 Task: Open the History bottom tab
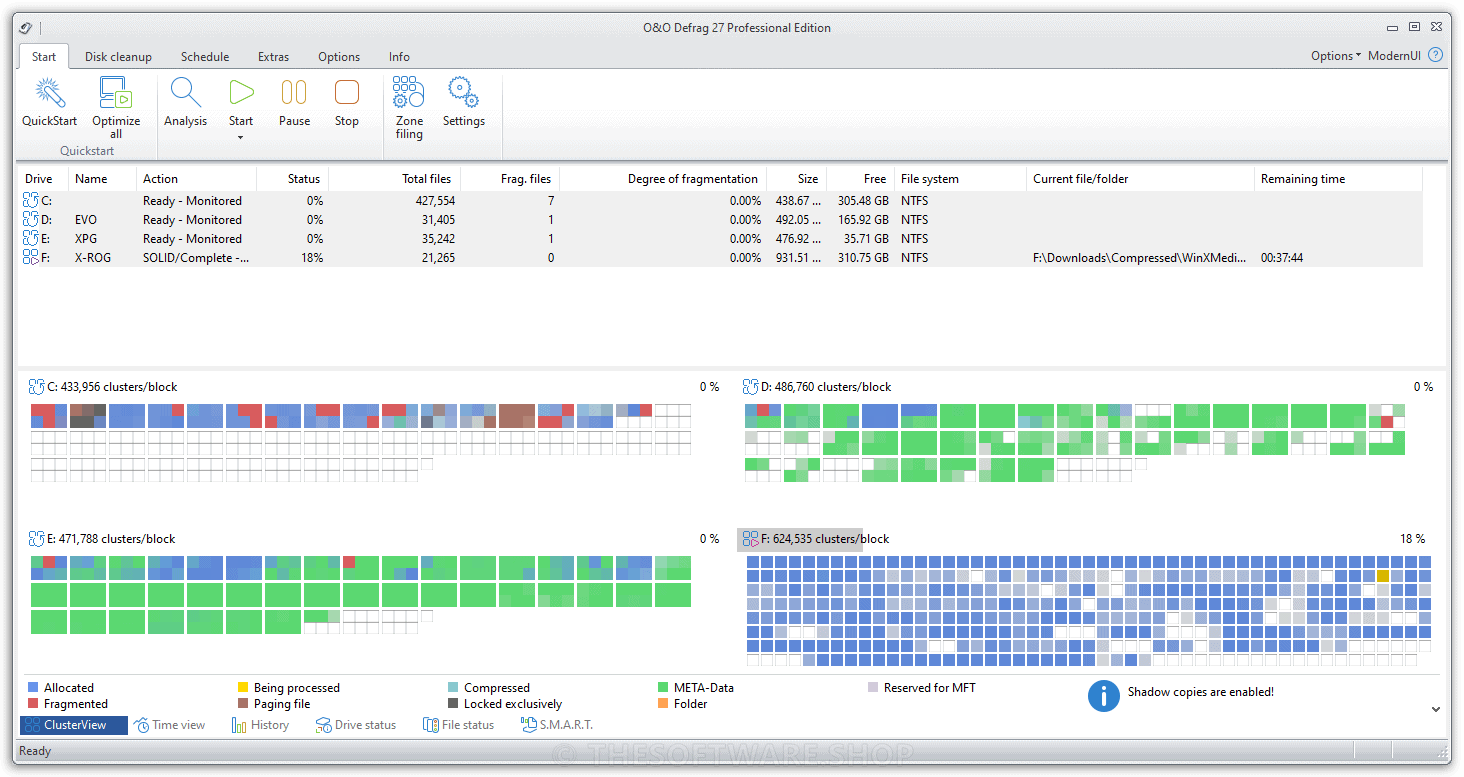[260, 725]
